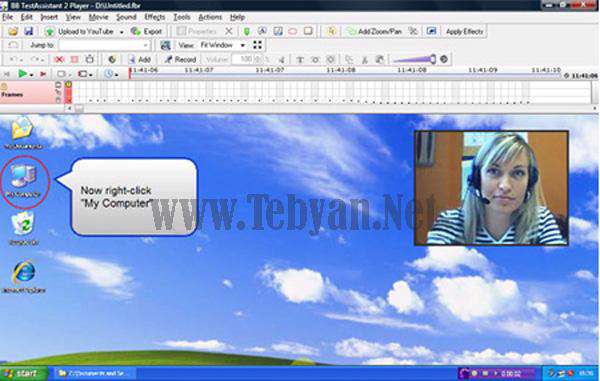Image resolution: width=600 pixels, height=381 pixels.
Task: Click the insert-frame icon after red square
Action: (90, 59)
